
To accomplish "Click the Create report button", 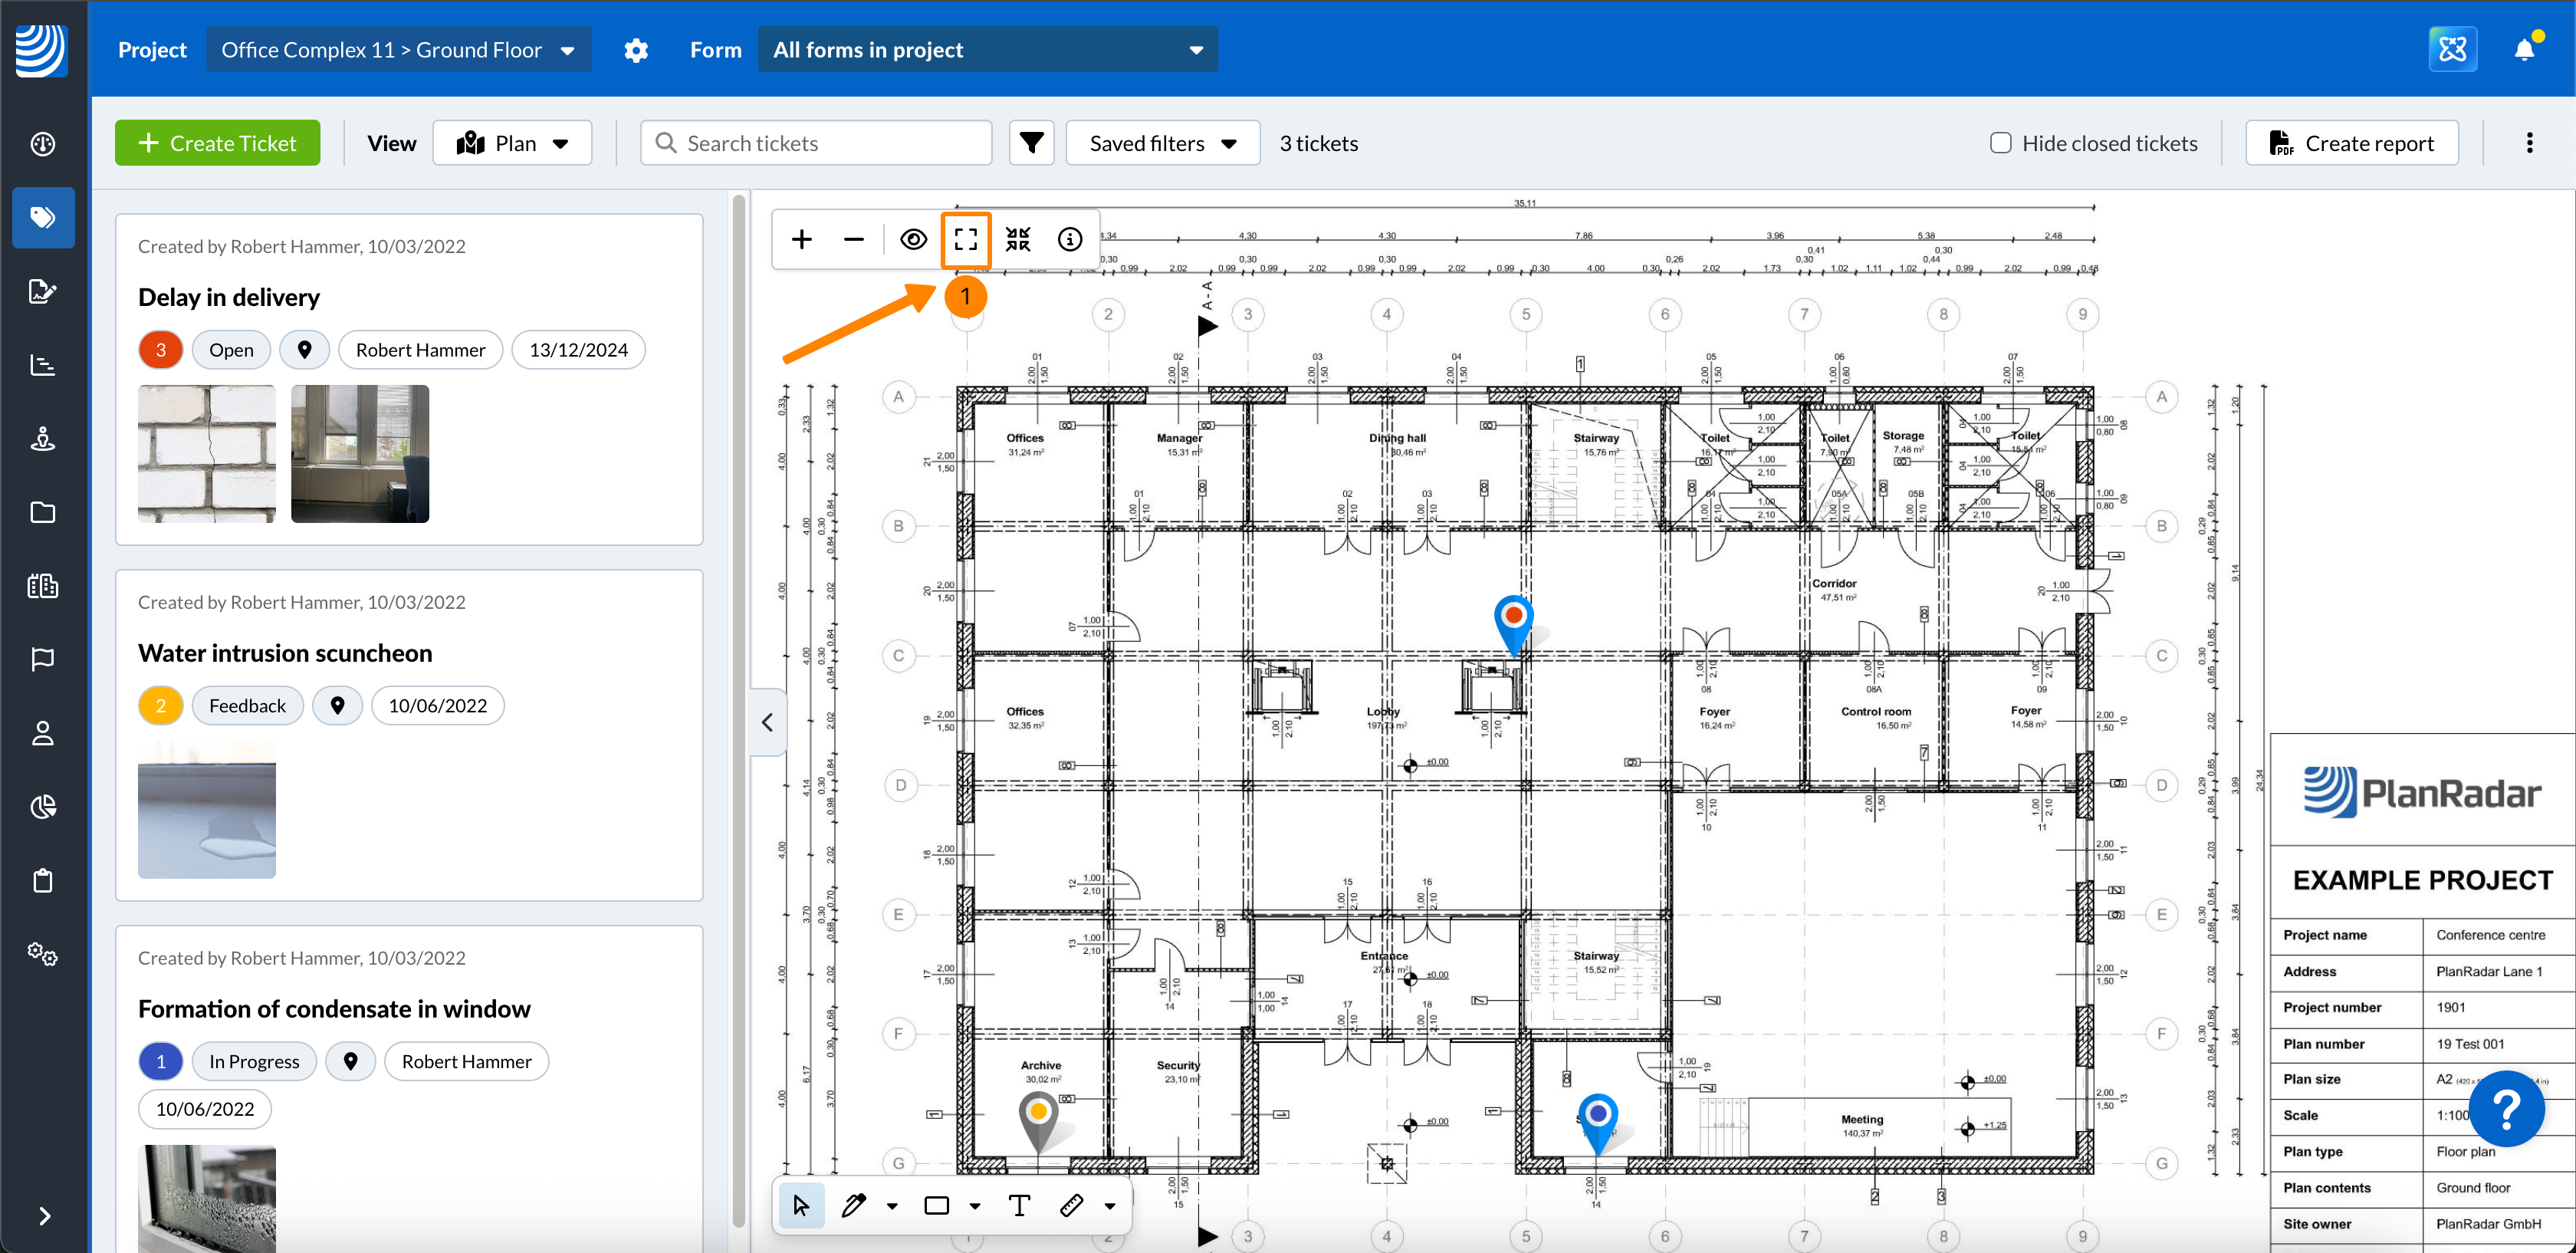I will (x=2351, y=143).
